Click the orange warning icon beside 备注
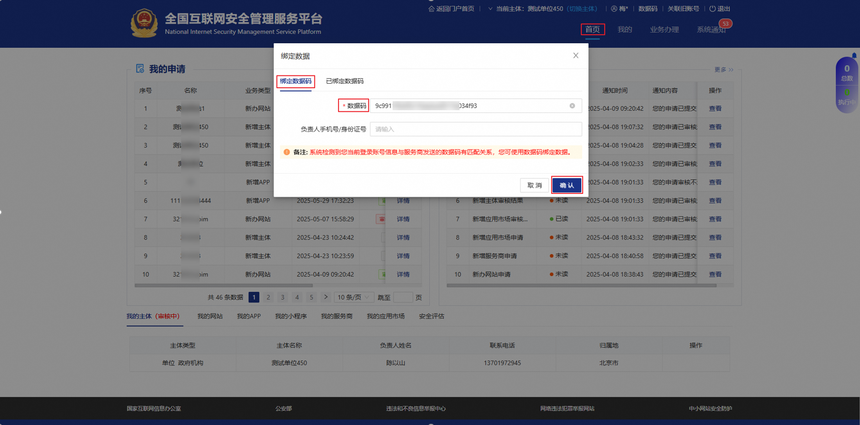Image resolution: width=860 pixels, height=425 pixels. 287,152
